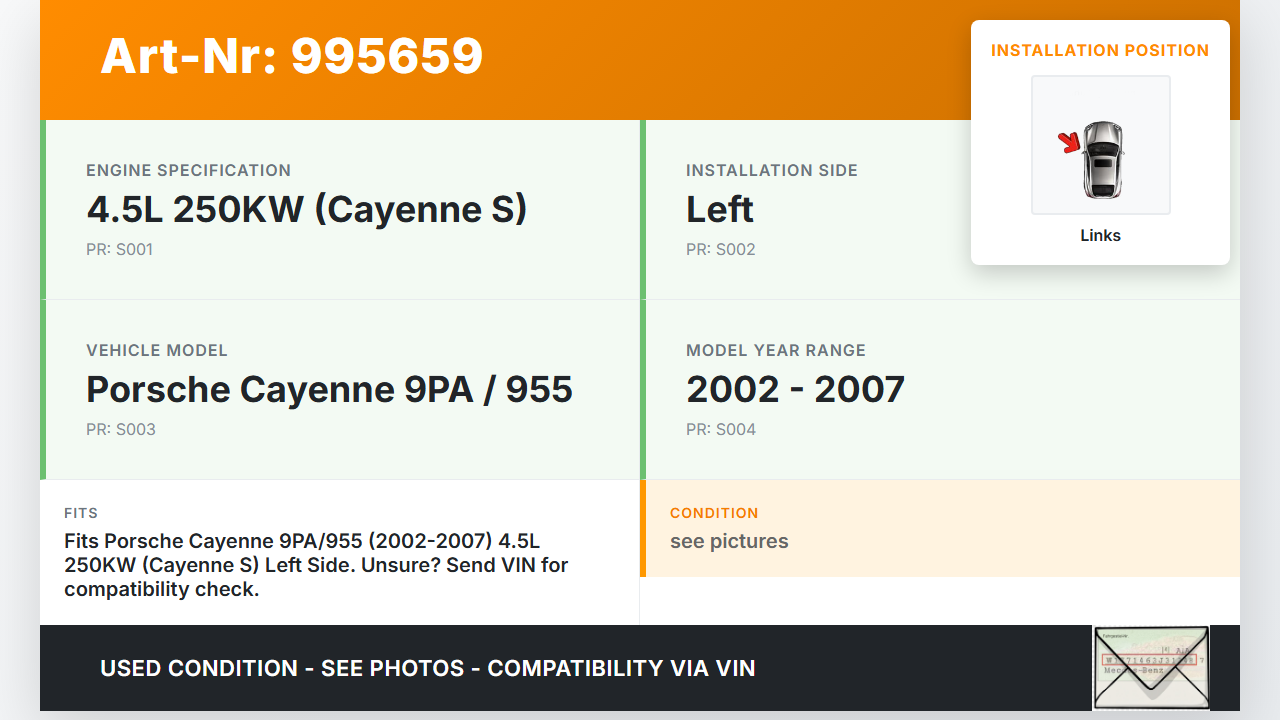
Task: Click the VIN envelope icon in footer
Action: 1150,667
